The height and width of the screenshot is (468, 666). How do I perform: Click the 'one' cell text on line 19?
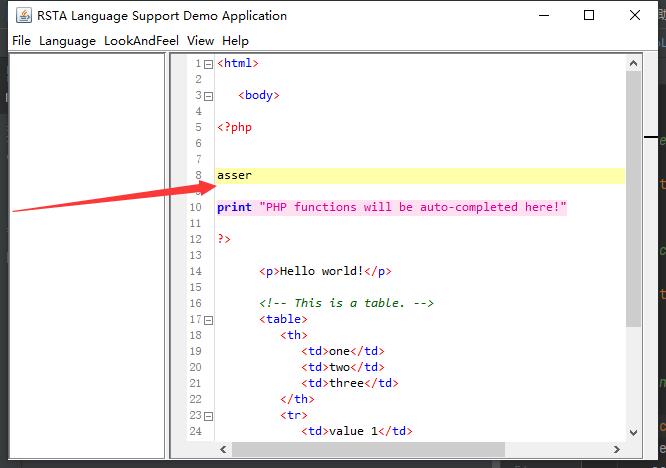(x=339, y=351)
